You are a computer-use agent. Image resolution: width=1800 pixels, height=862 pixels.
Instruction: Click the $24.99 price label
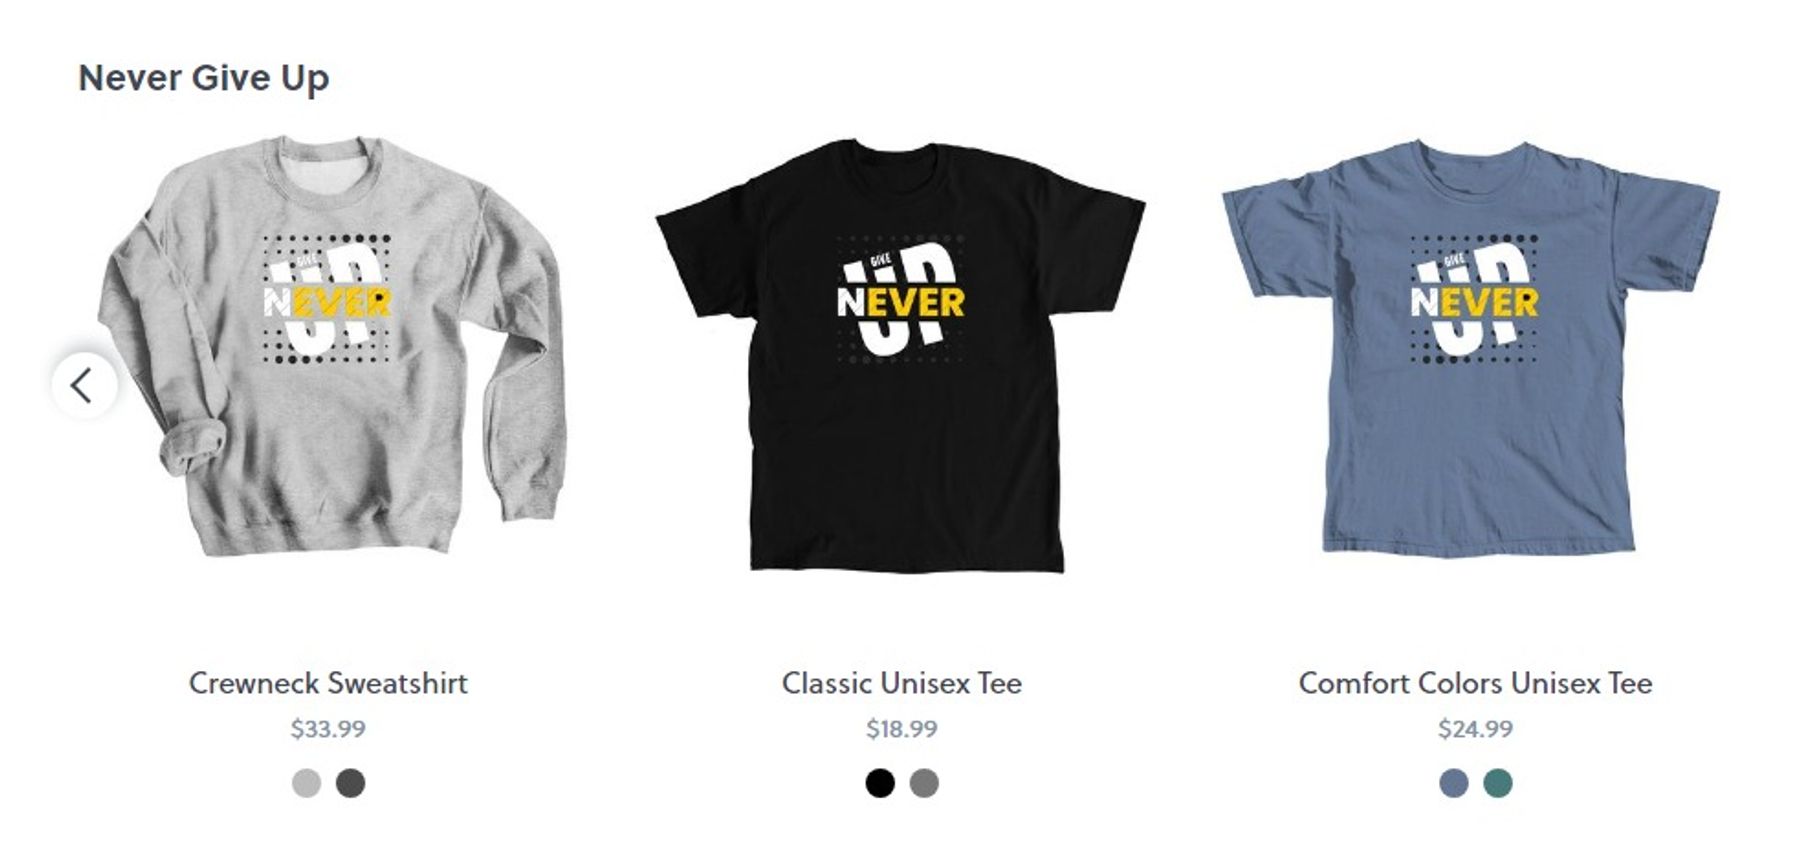click(1475, 729)
